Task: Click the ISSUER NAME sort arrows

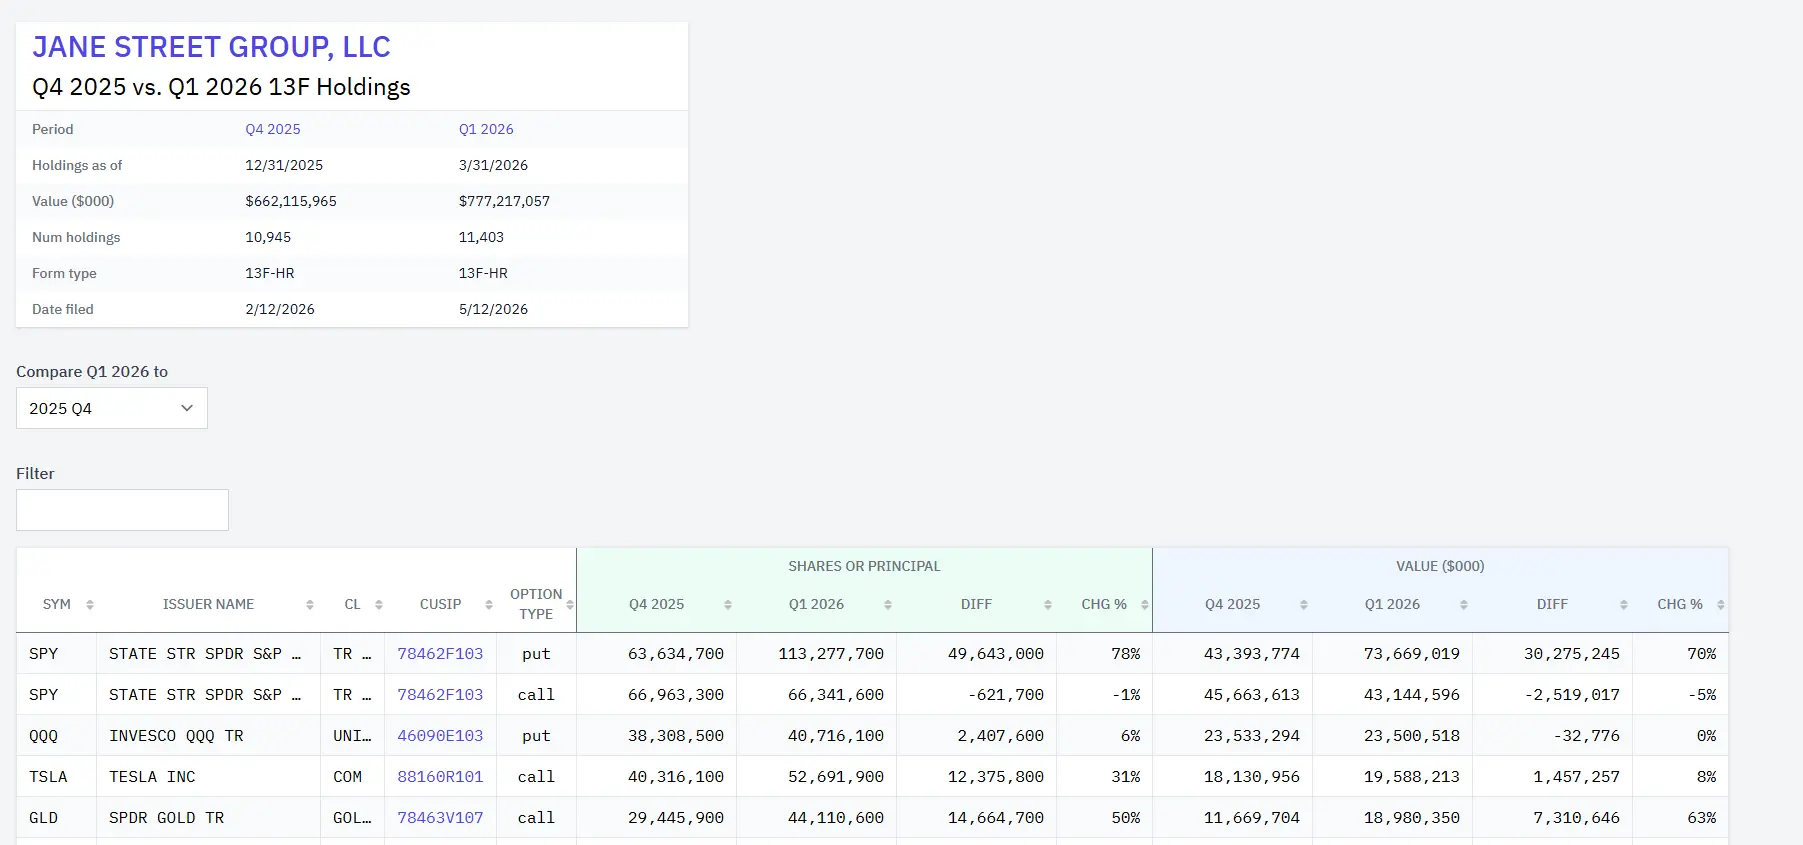Action: tap(310, 605)
